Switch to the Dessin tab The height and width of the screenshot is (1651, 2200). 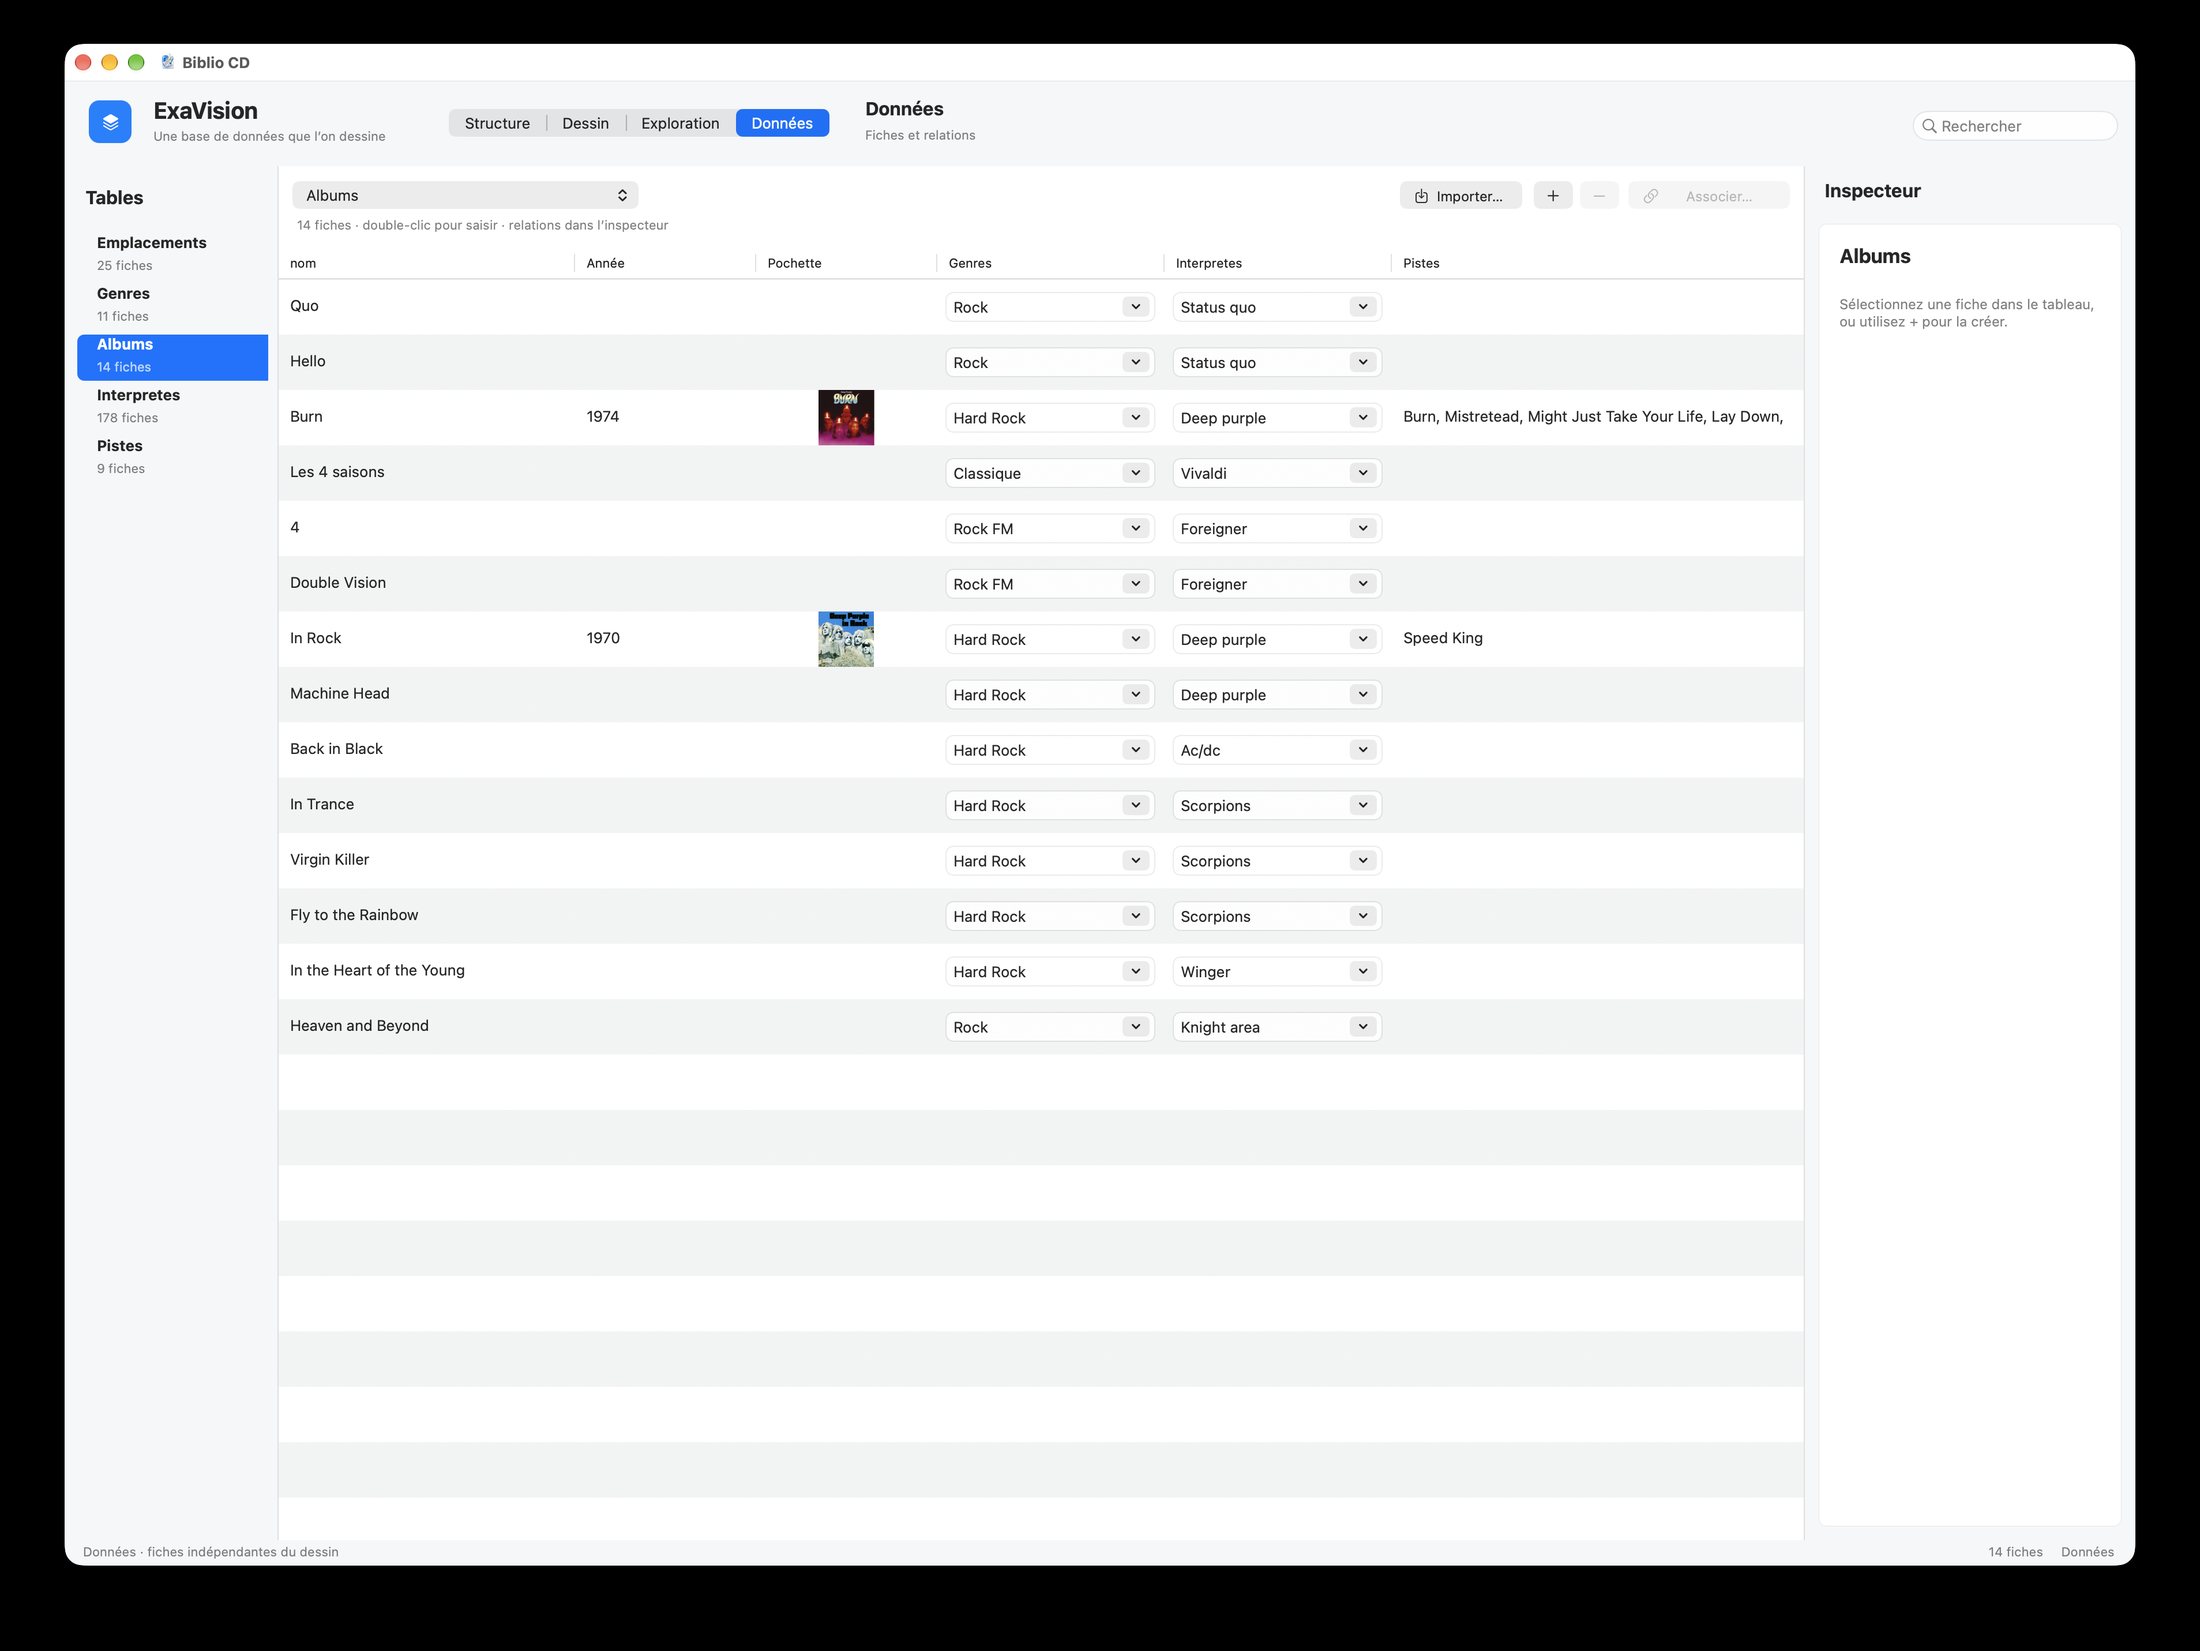coord(585,123)
